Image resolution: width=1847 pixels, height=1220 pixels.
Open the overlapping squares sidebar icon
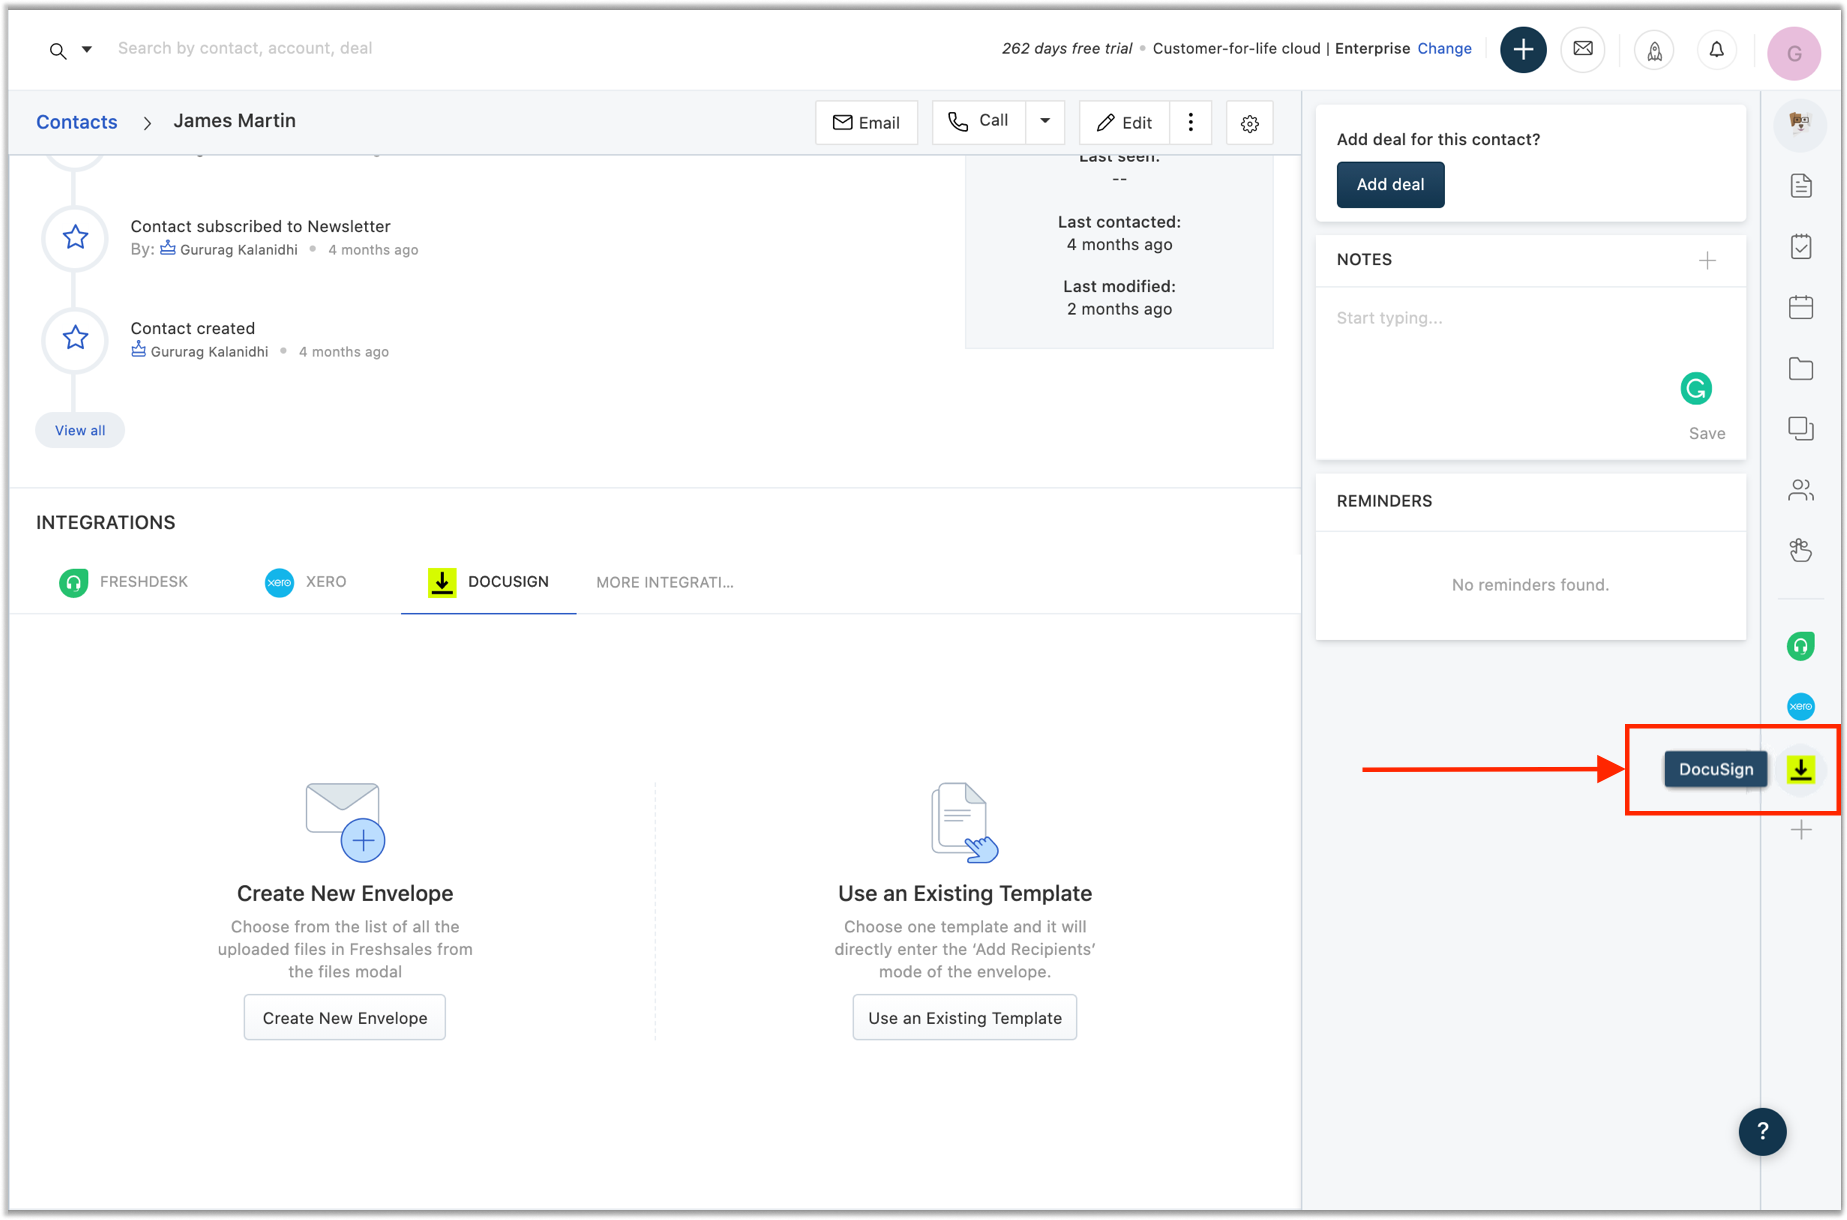click(x=1801, y=429)
